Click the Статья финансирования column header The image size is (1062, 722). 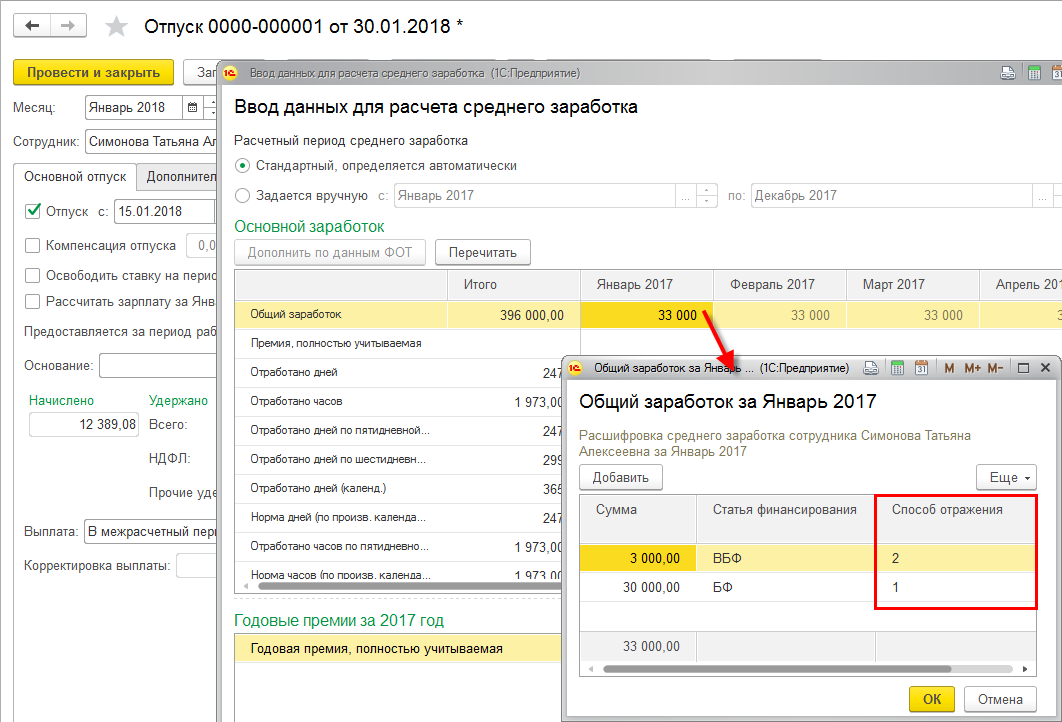click(785, 519)
